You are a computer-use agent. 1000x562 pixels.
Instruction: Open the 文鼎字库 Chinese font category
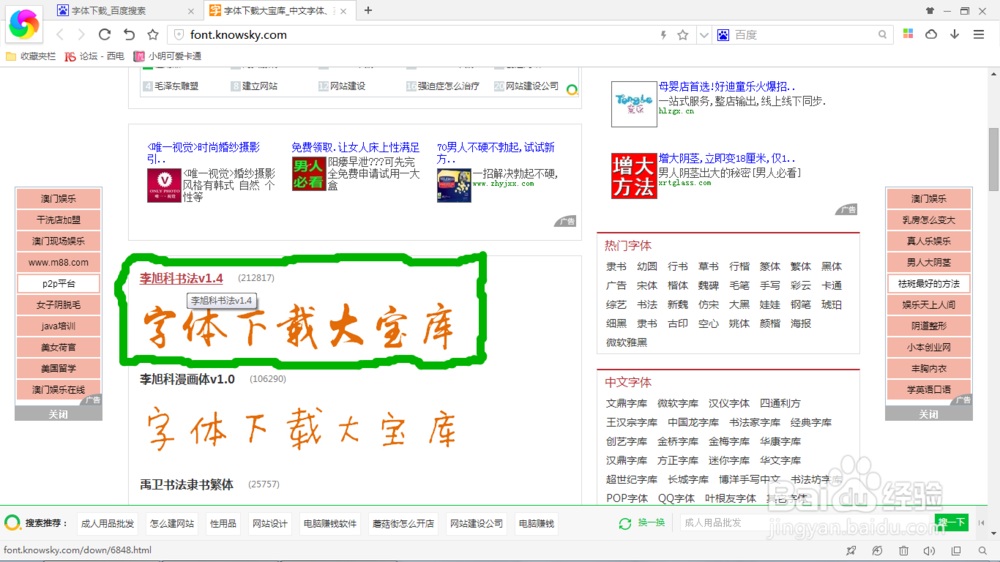click(x=626, y=403)
